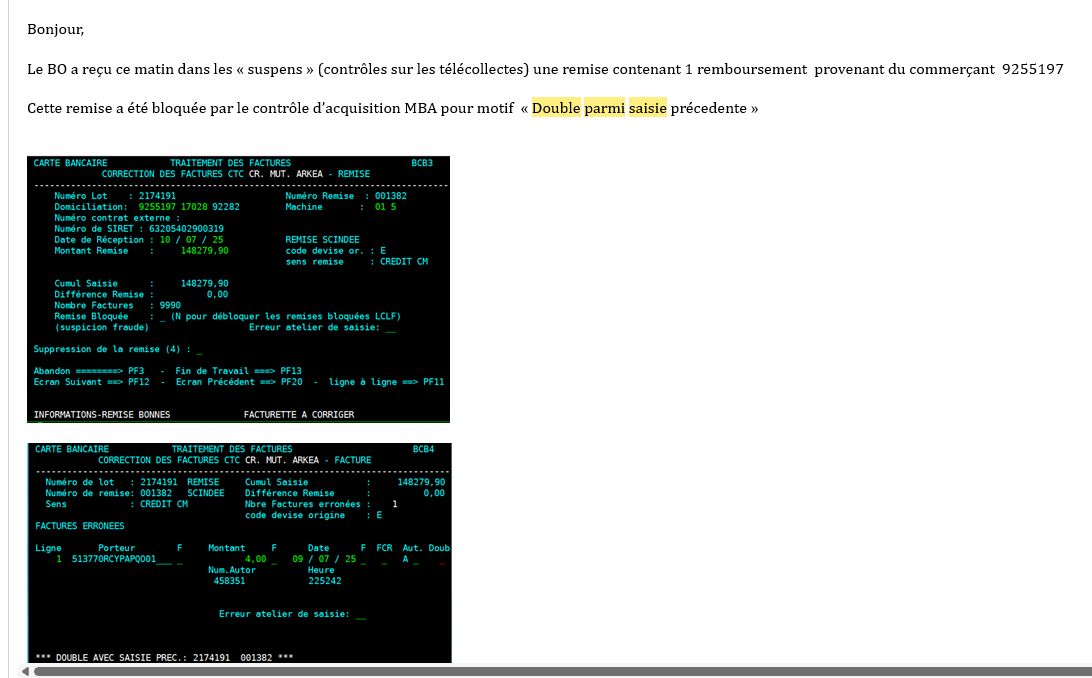Viewport: 1092px width, 678px height.
Task: Click the "FACTURETTE A CORRIGER" status text
Action: click(298, 414)
